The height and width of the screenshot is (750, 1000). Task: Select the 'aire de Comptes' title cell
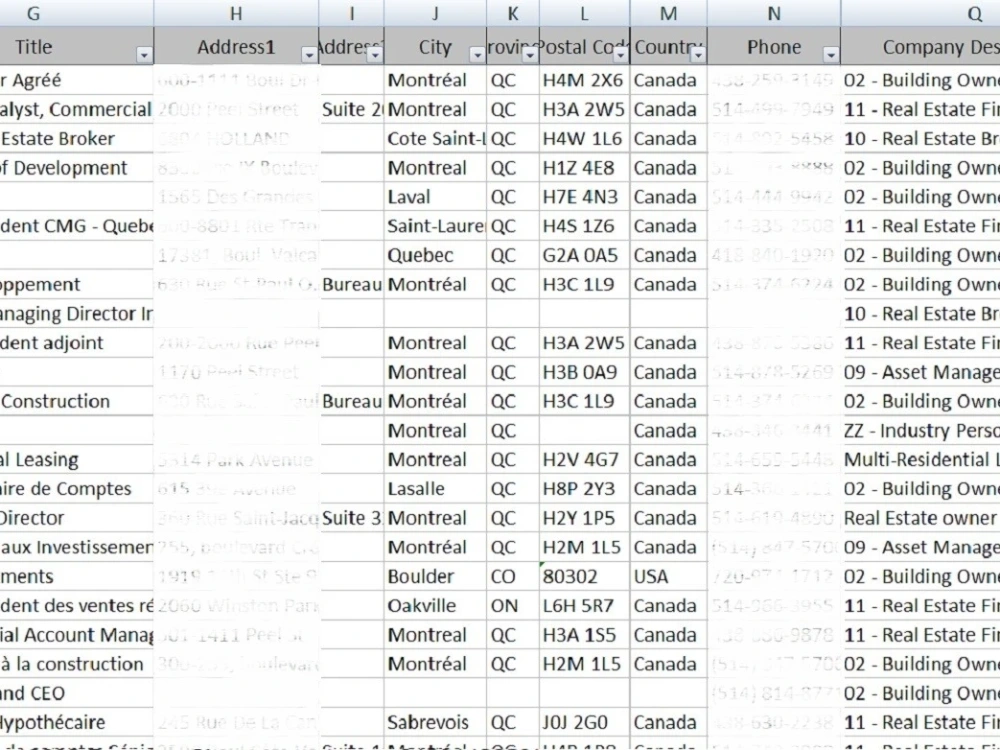click(x=77, y=489)
